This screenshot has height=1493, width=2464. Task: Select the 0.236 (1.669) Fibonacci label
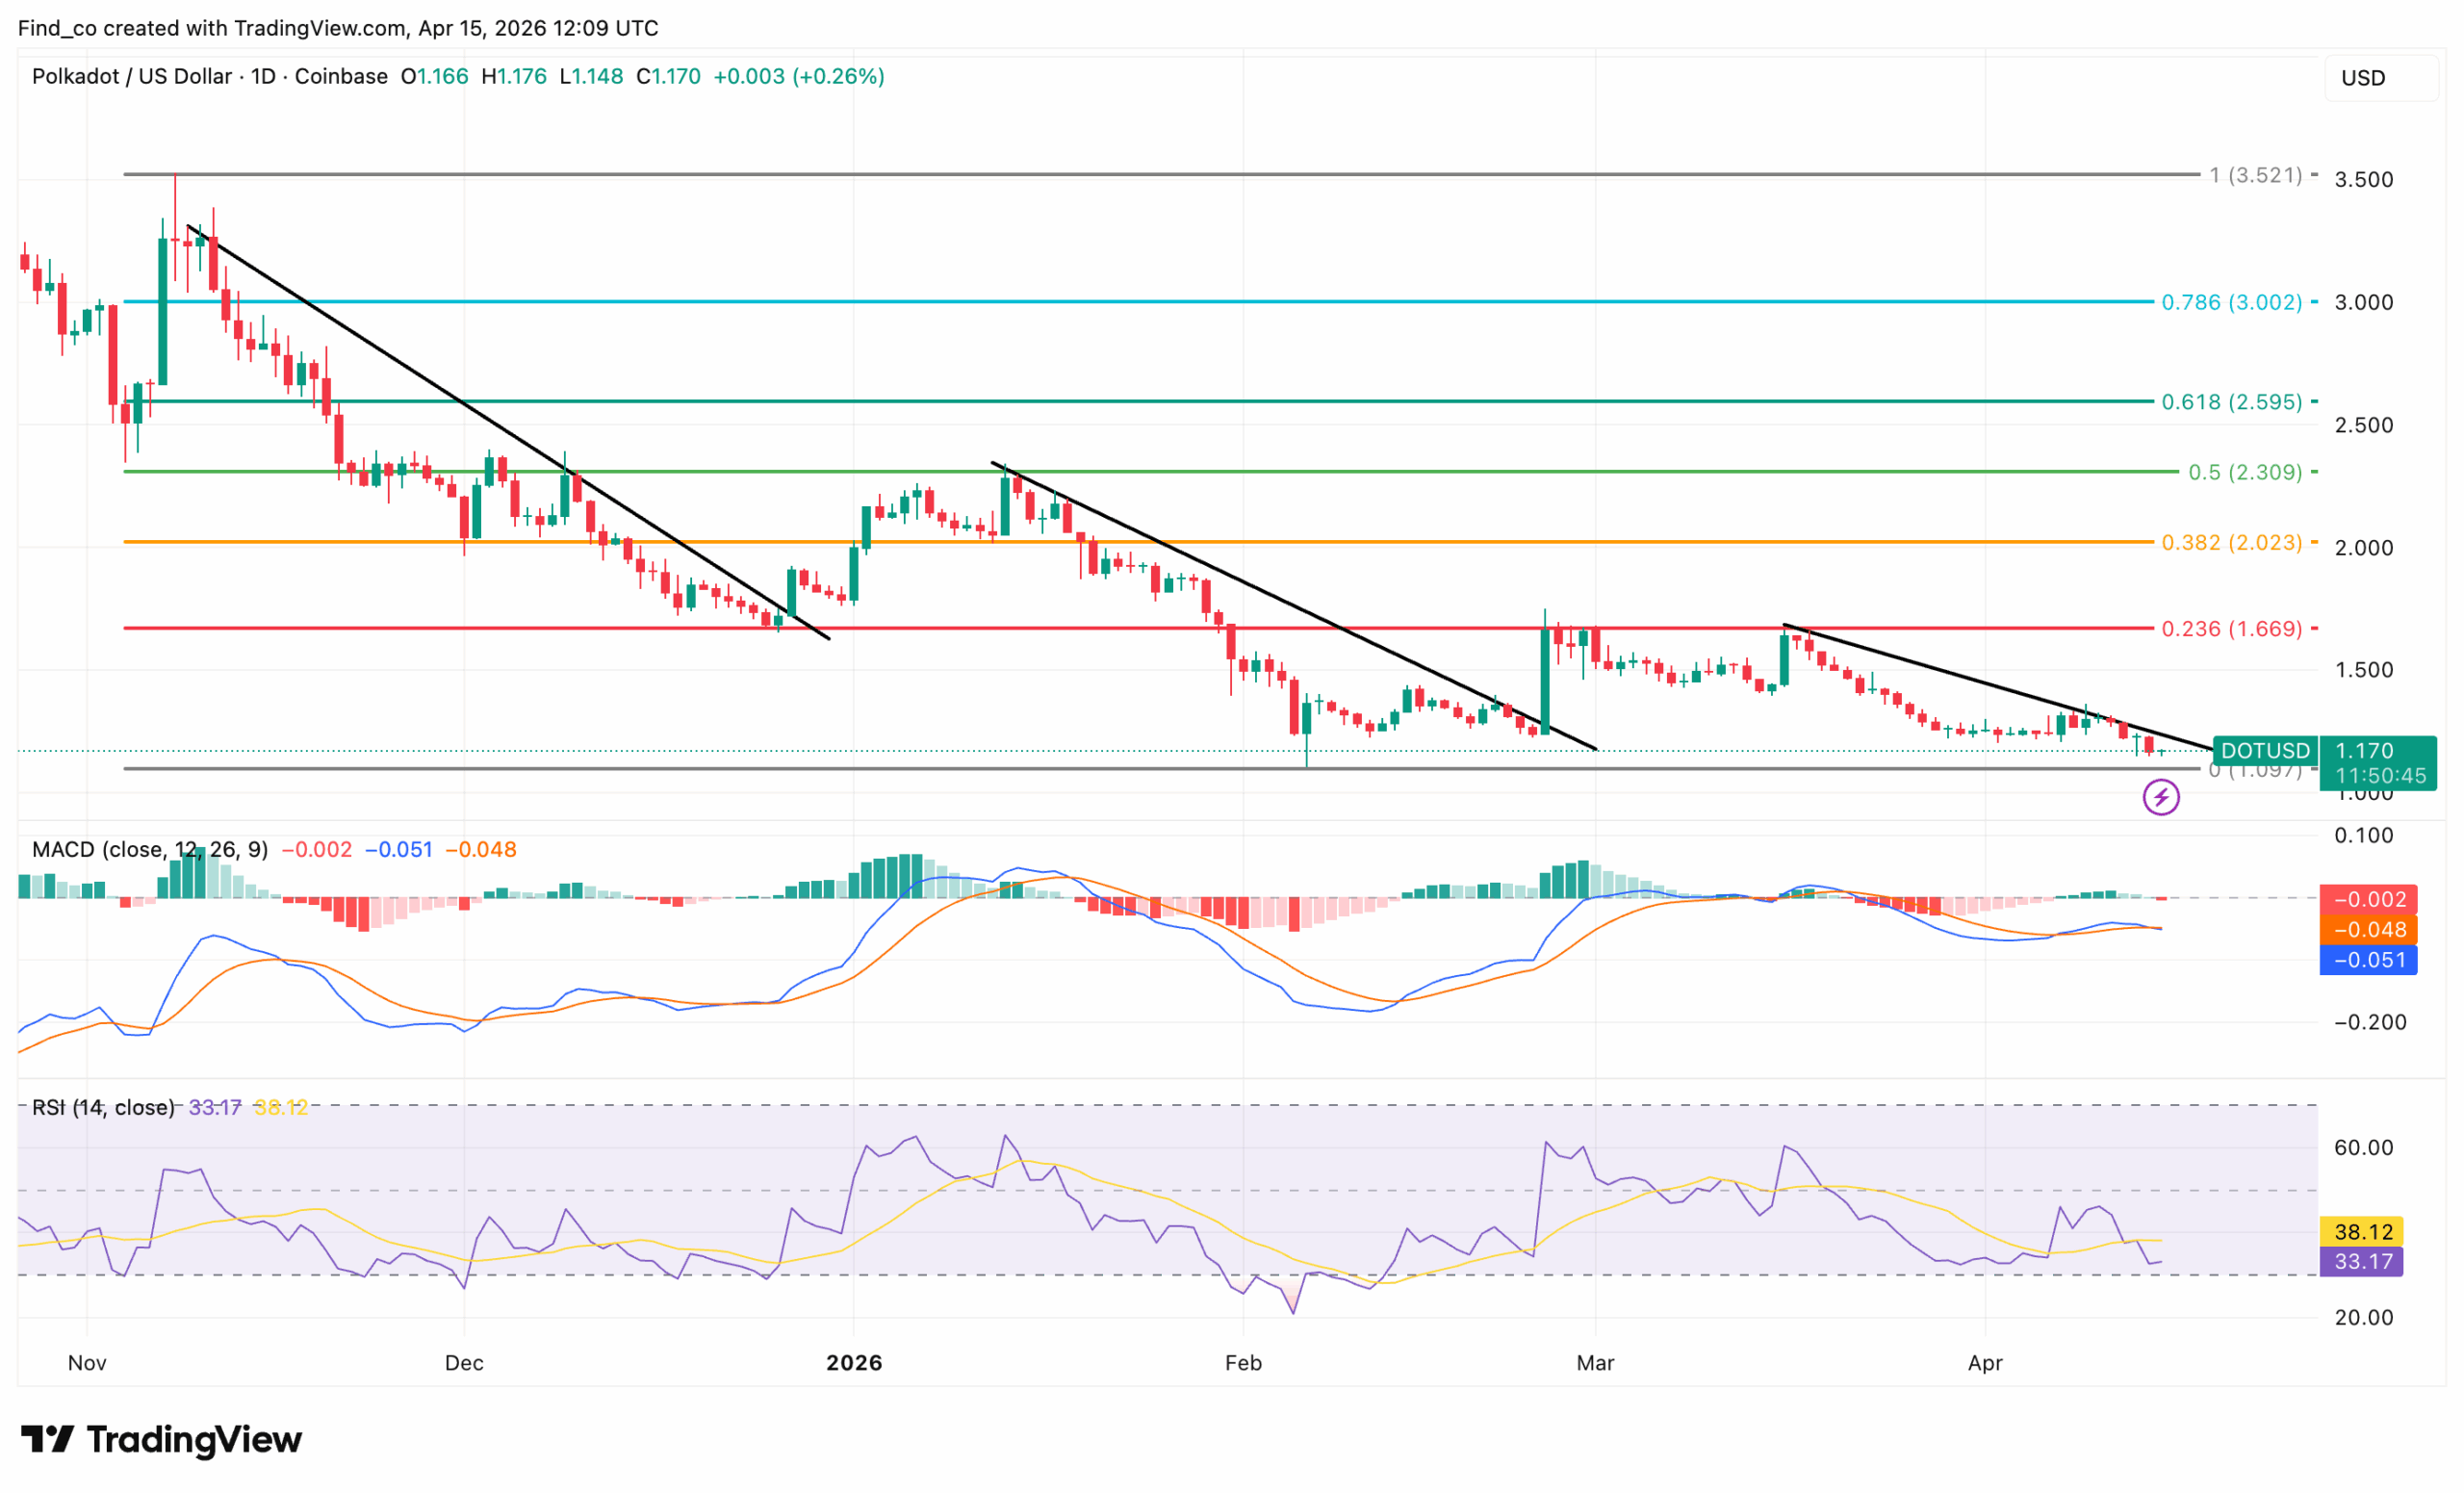point(2232,629)
